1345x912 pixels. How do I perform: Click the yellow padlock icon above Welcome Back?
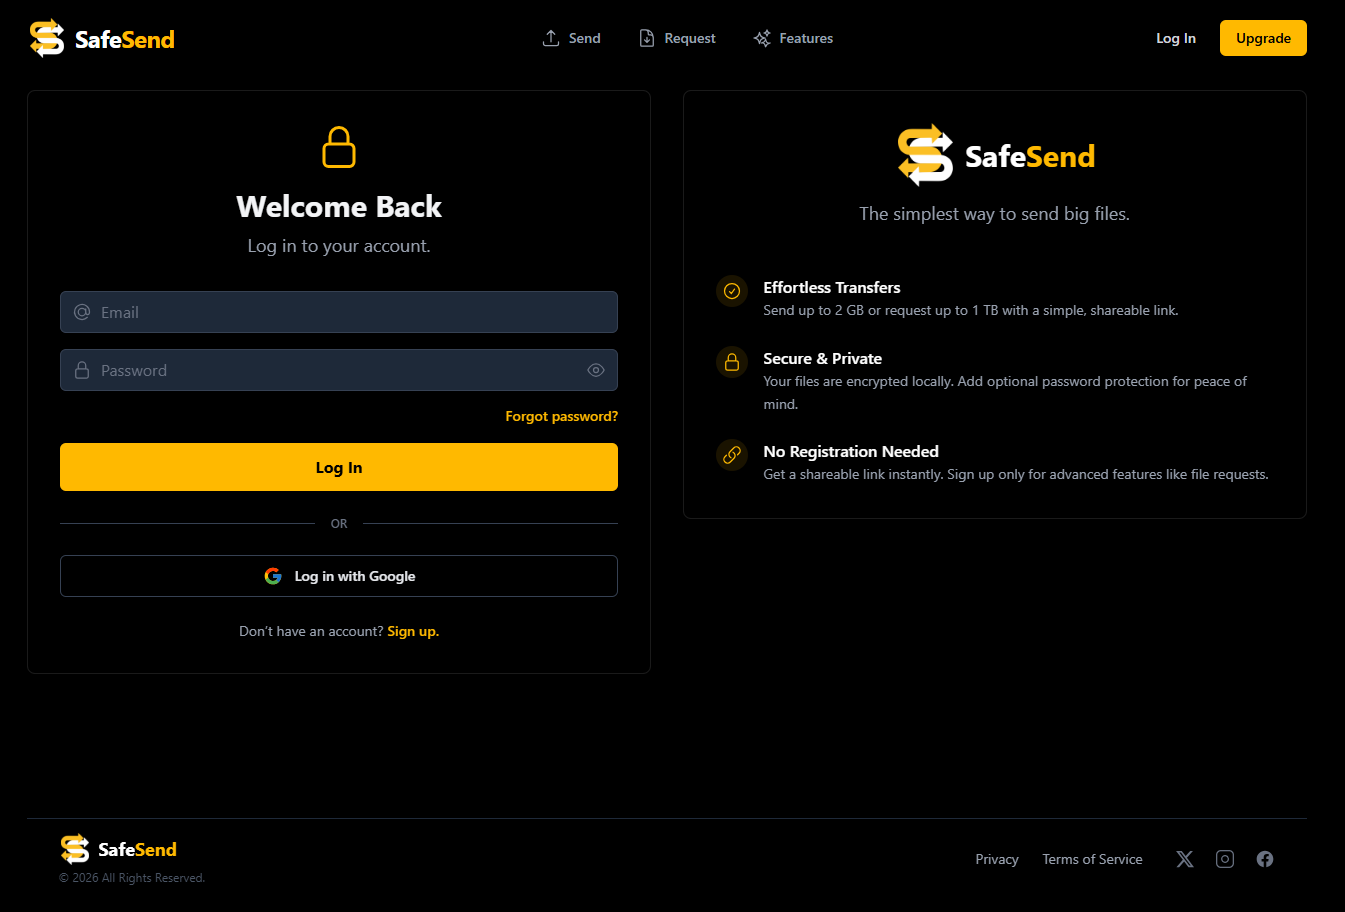(339, 147)
